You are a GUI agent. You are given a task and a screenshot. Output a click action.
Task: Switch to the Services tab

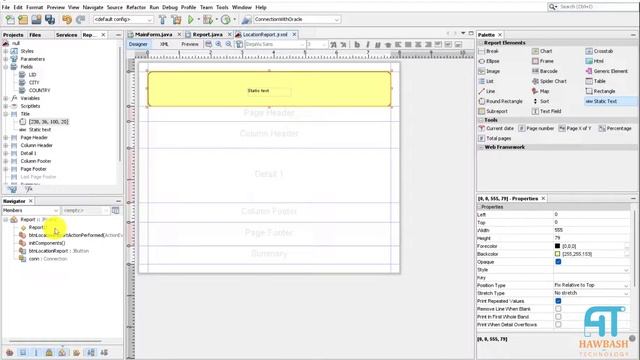point(67,35)
